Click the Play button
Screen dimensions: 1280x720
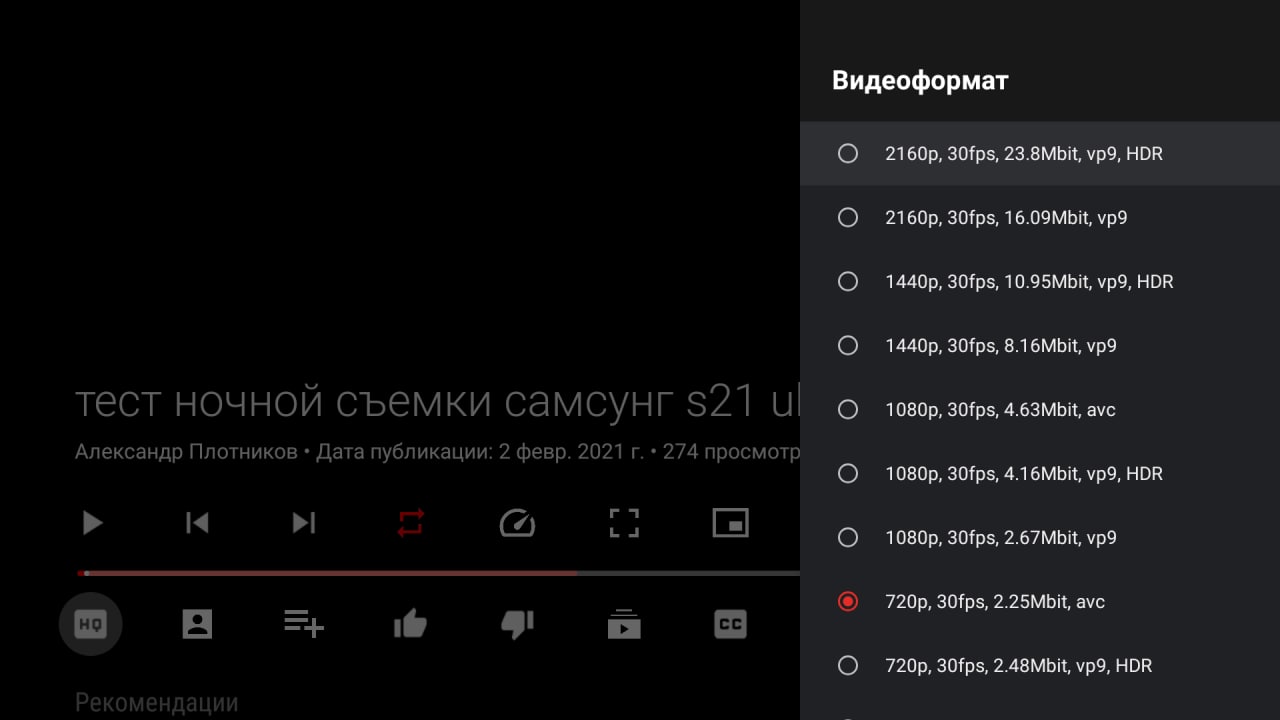(x=92, y=523)
